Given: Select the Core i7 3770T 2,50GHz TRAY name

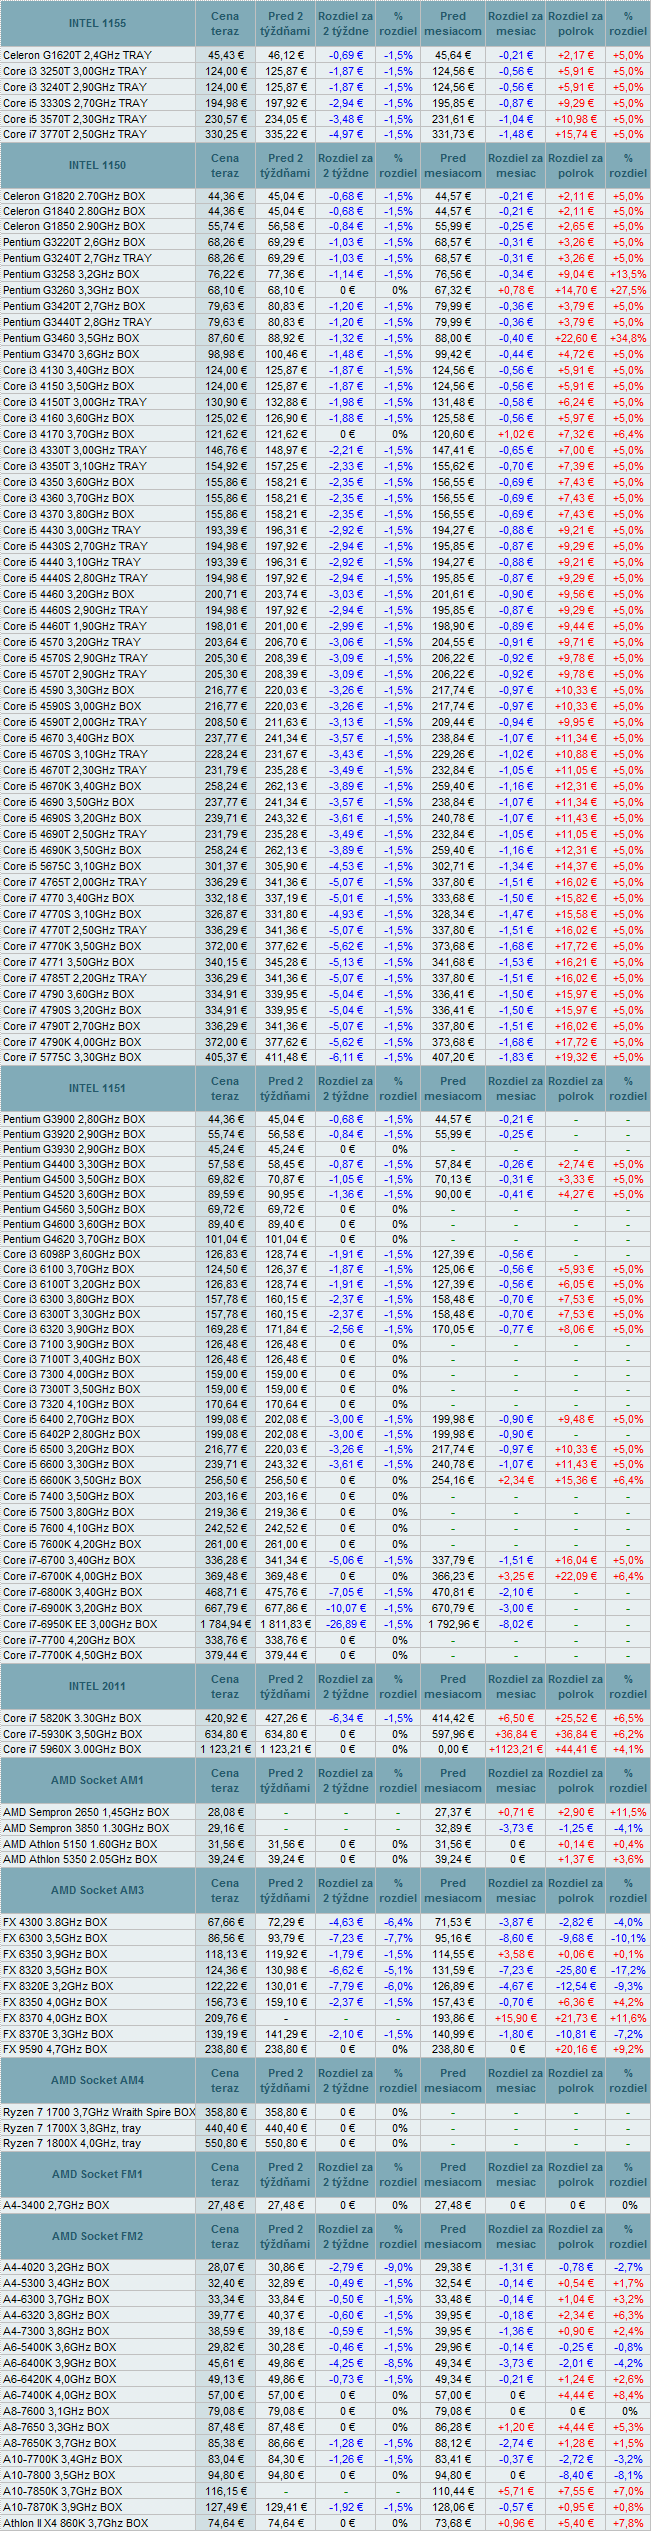Looking at the screenshot, I should tap(74, 134).
